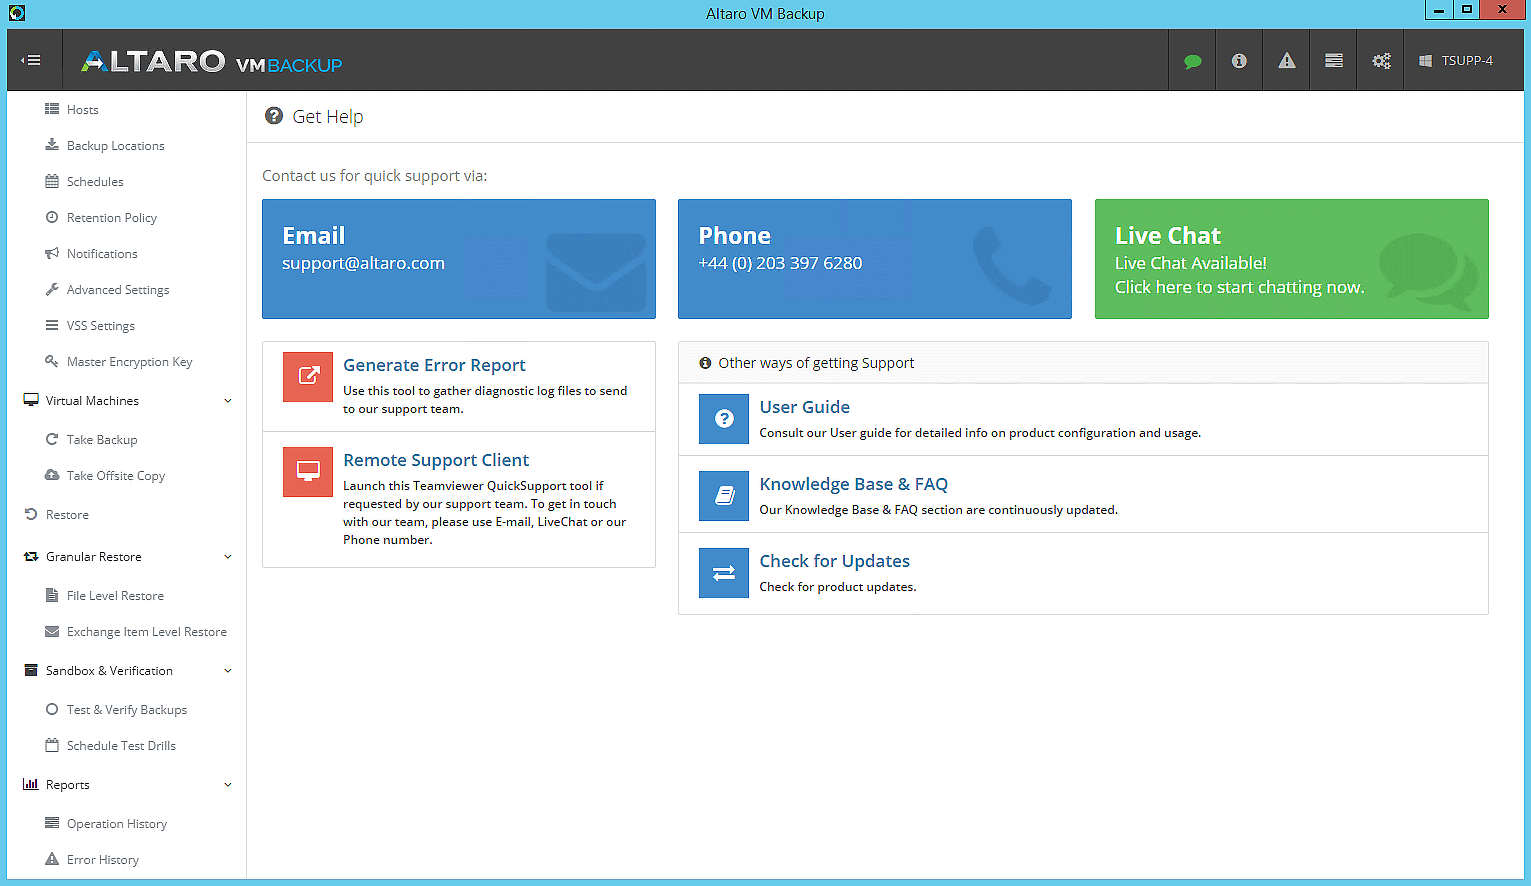Click the info icon in the header bar
The image size is (1531, 886).
1239,61
